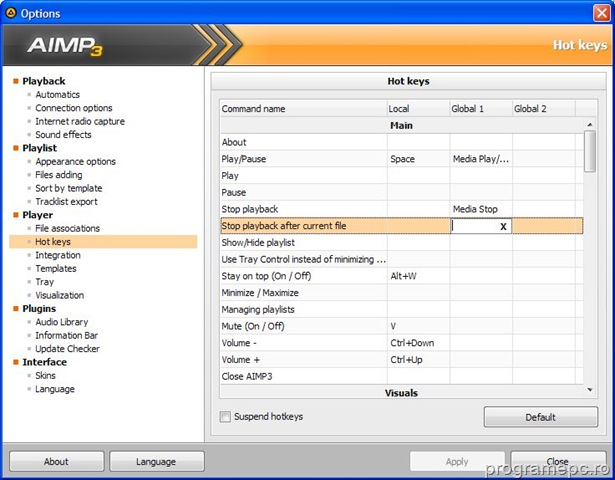Open Tray settings
This screenshot has height=480, width=615.
coord(44,282)
